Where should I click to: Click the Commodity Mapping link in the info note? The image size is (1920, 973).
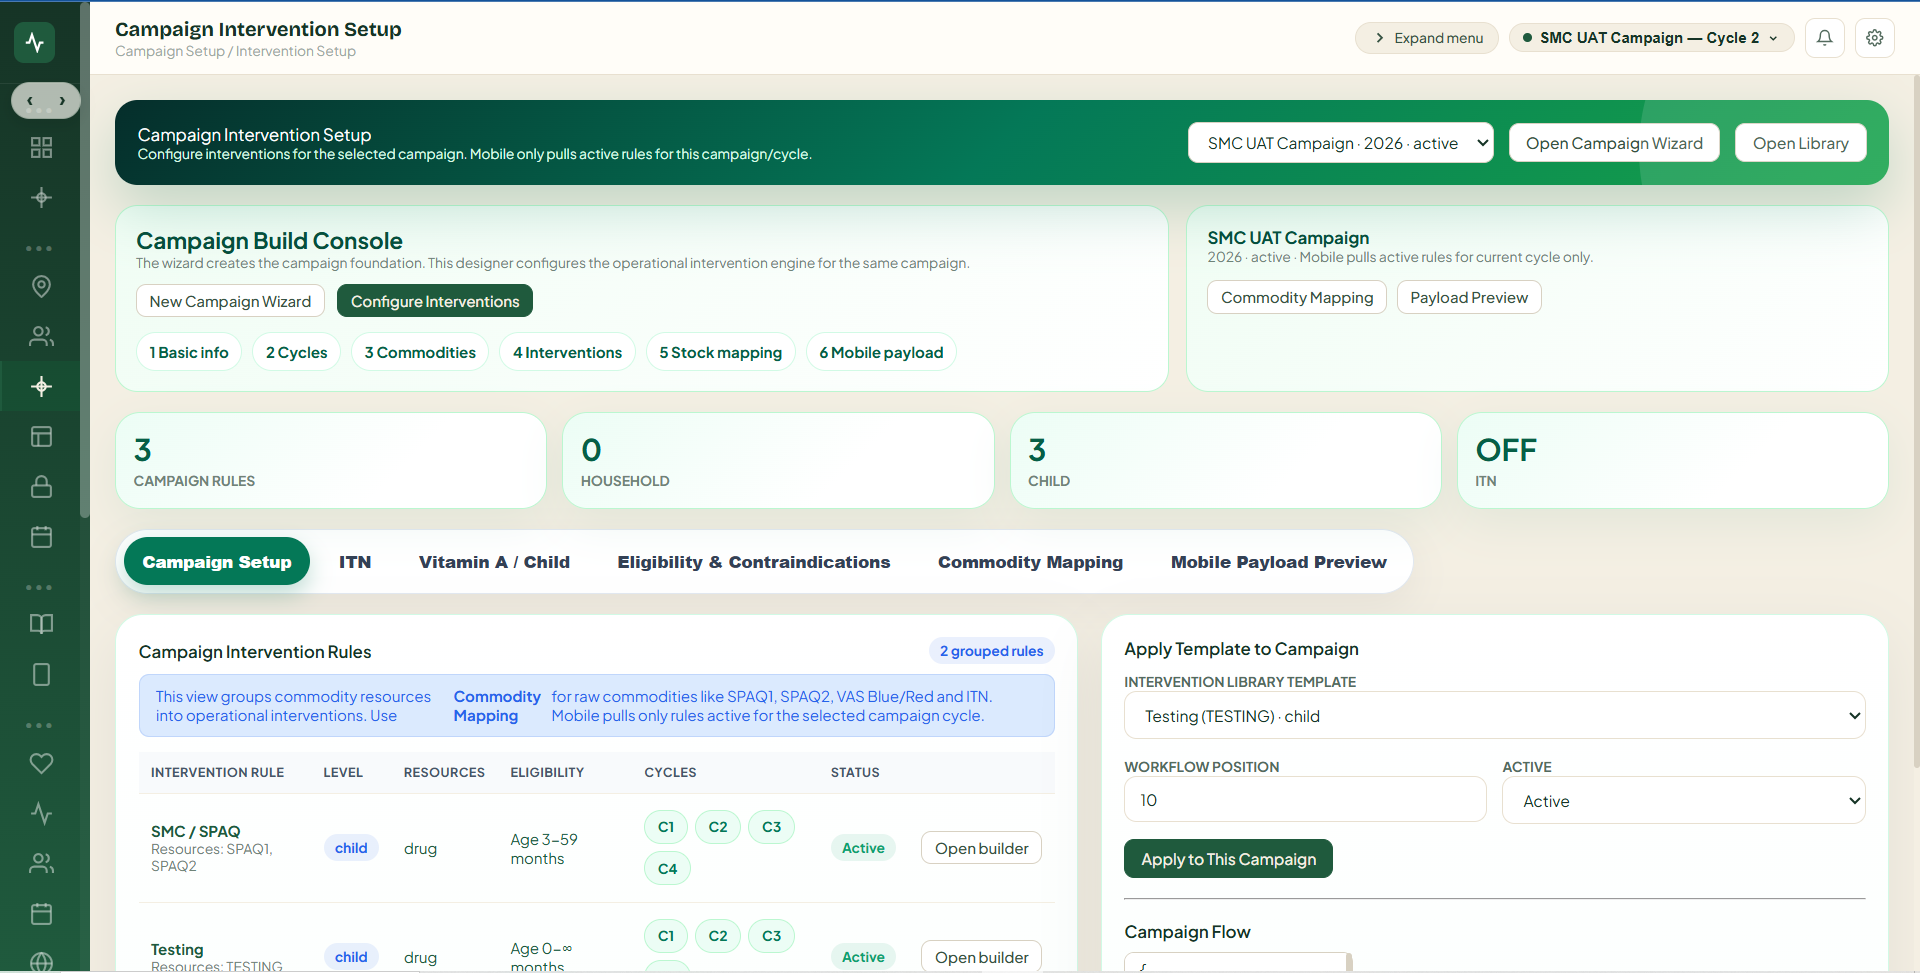pyautogui.click(x=497, y=706)
